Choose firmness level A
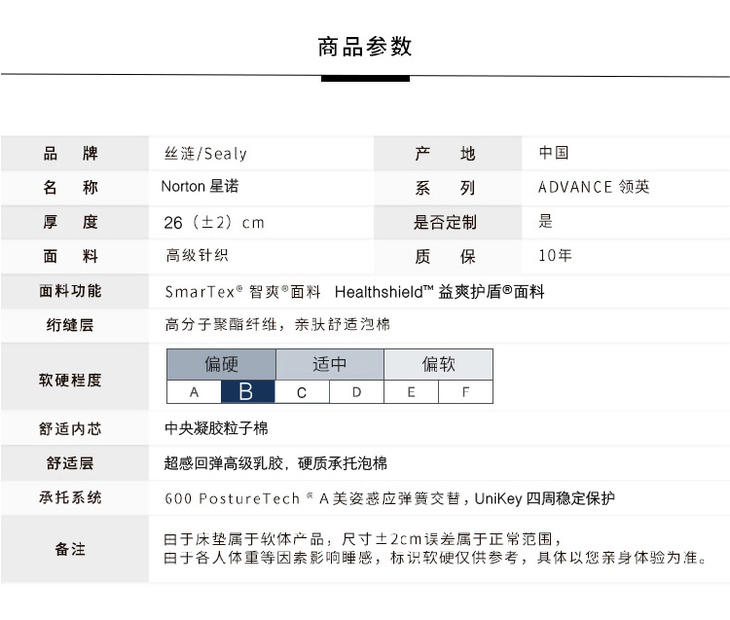Screen dimensions: 730x620 click(194, 392)
